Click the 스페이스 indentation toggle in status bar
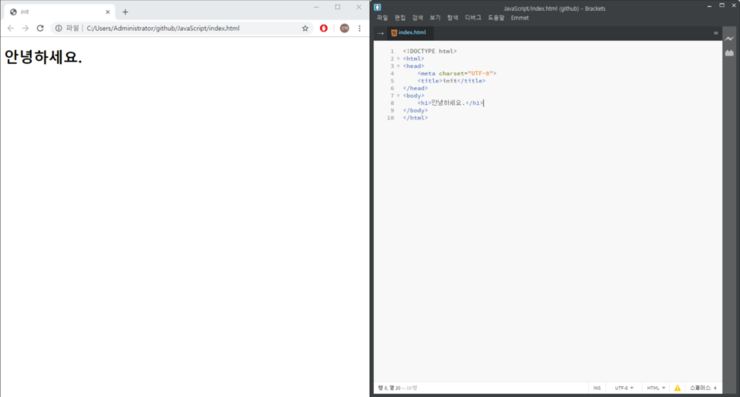 click(x=700, y=388)
